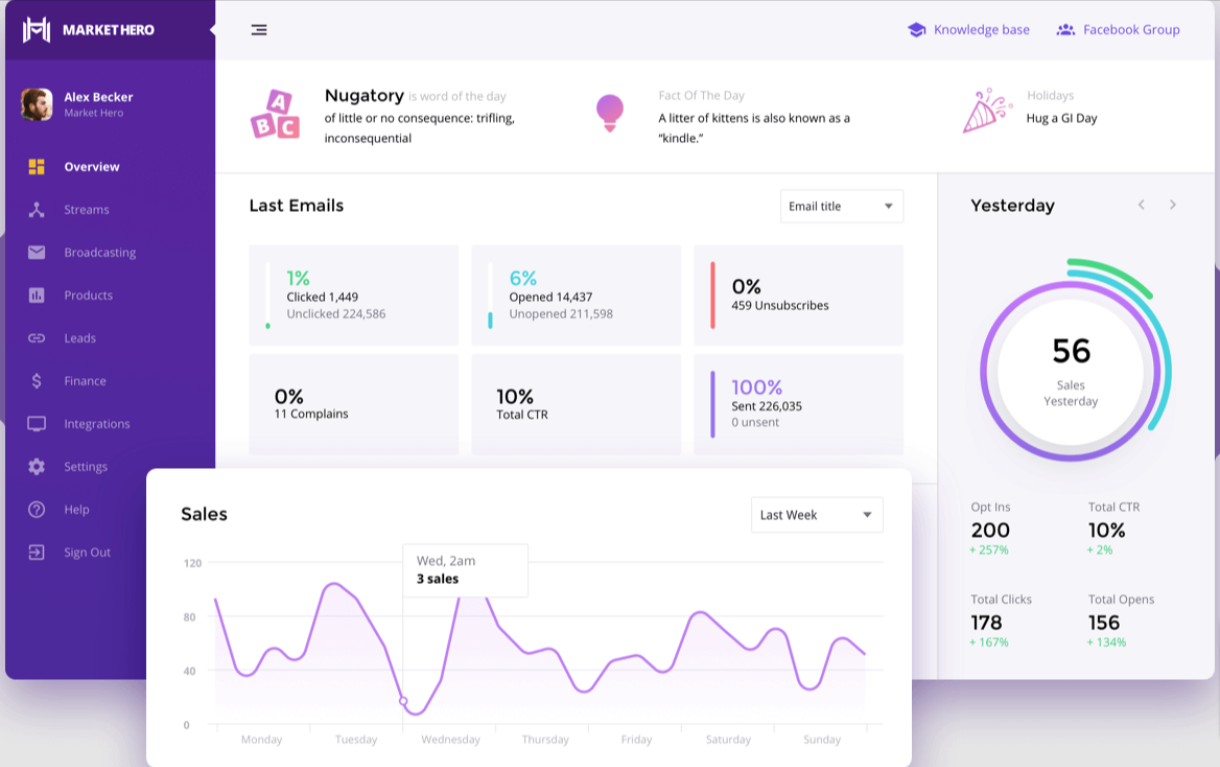Collapse the sidebar using the notch arrow

point(212,30)
